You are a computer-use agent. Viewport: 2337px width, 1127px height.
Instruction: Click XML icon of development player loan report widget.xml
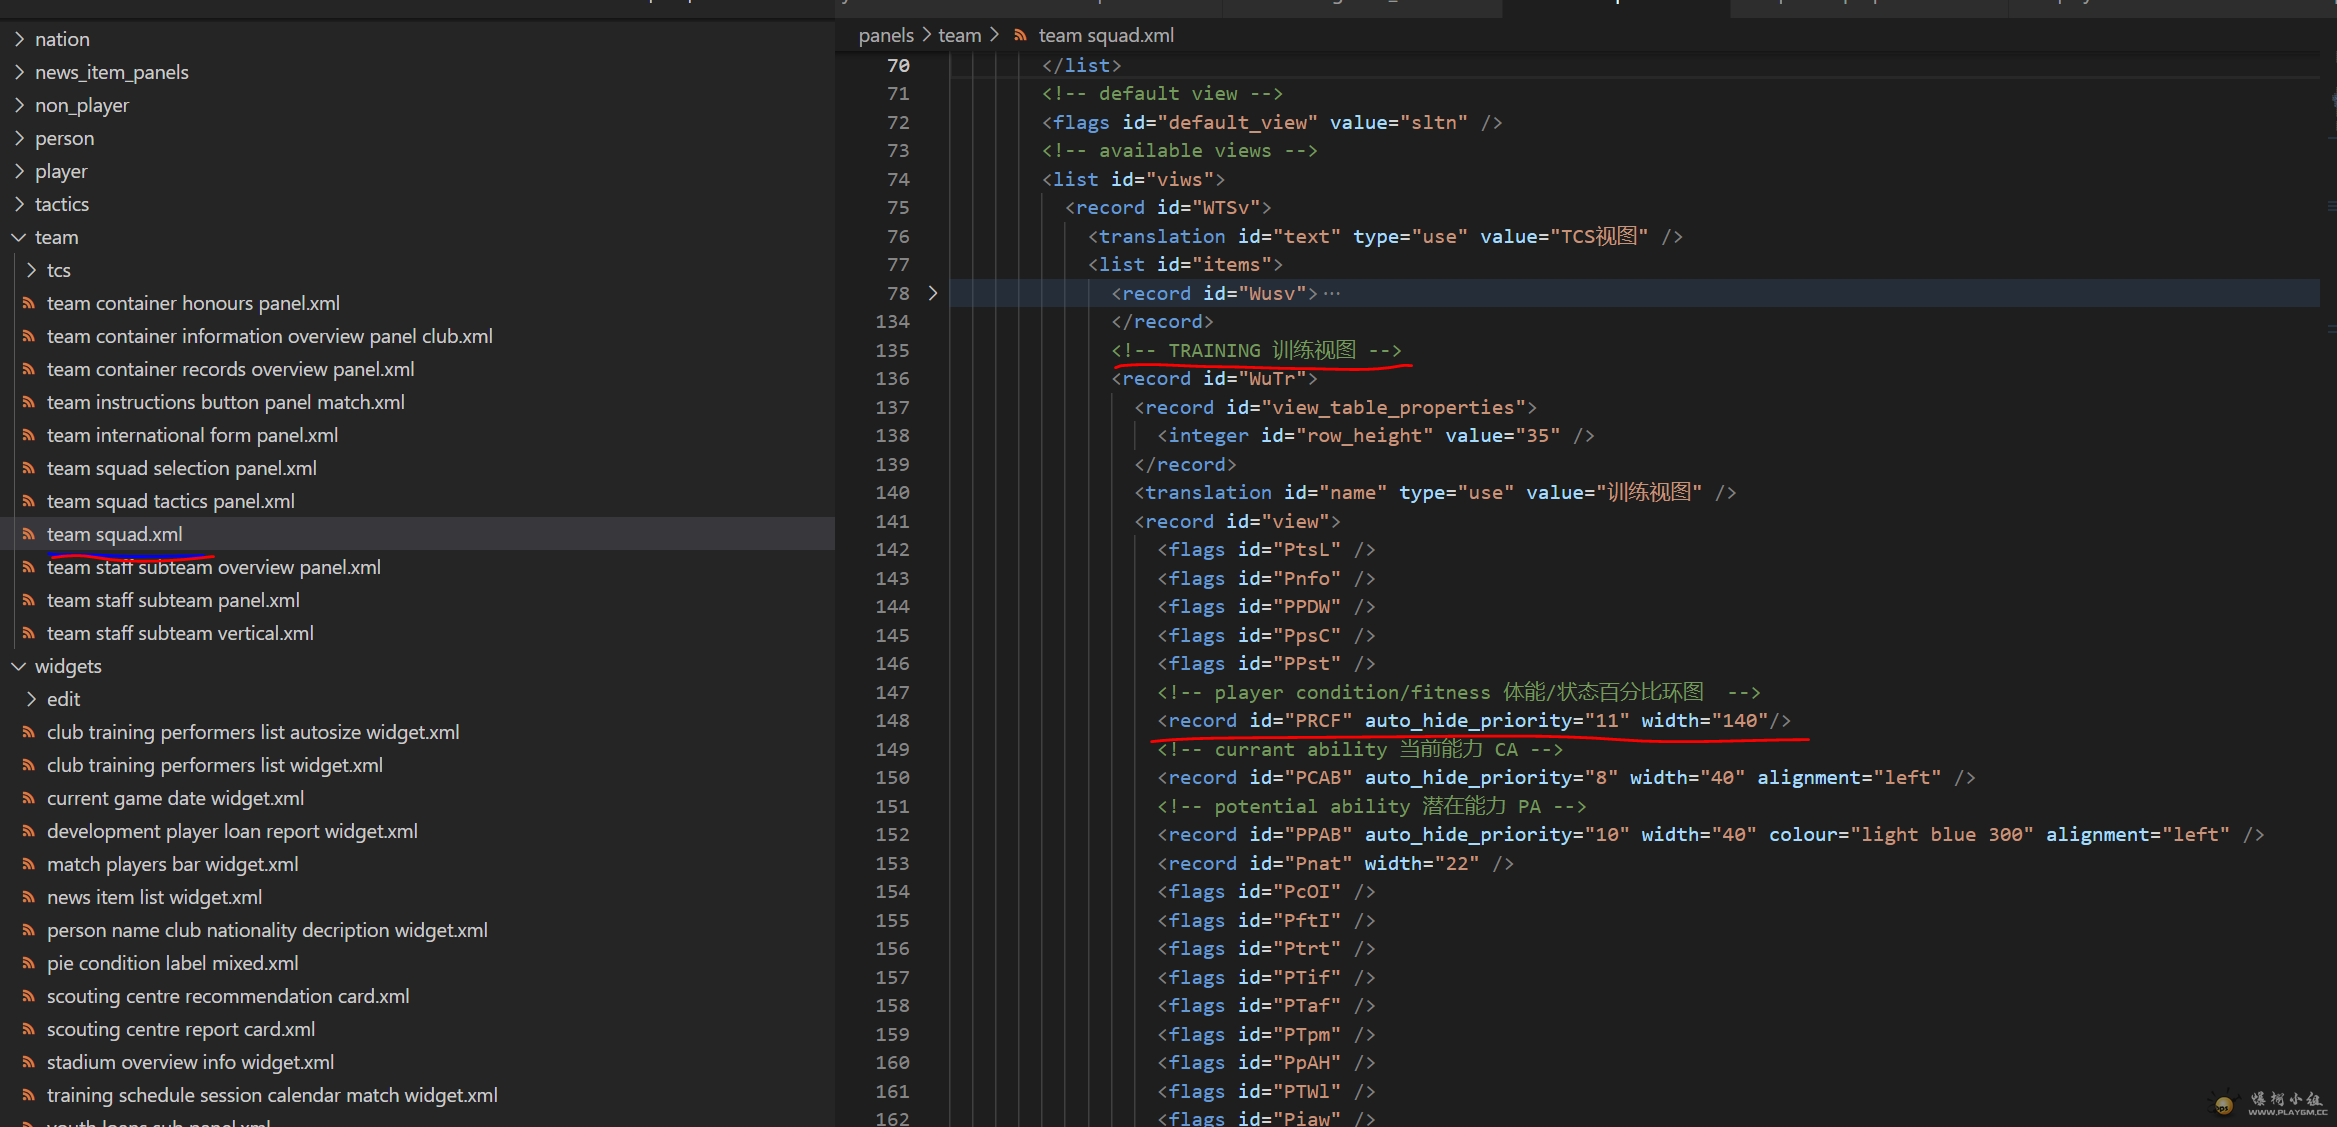pos(29,831)
